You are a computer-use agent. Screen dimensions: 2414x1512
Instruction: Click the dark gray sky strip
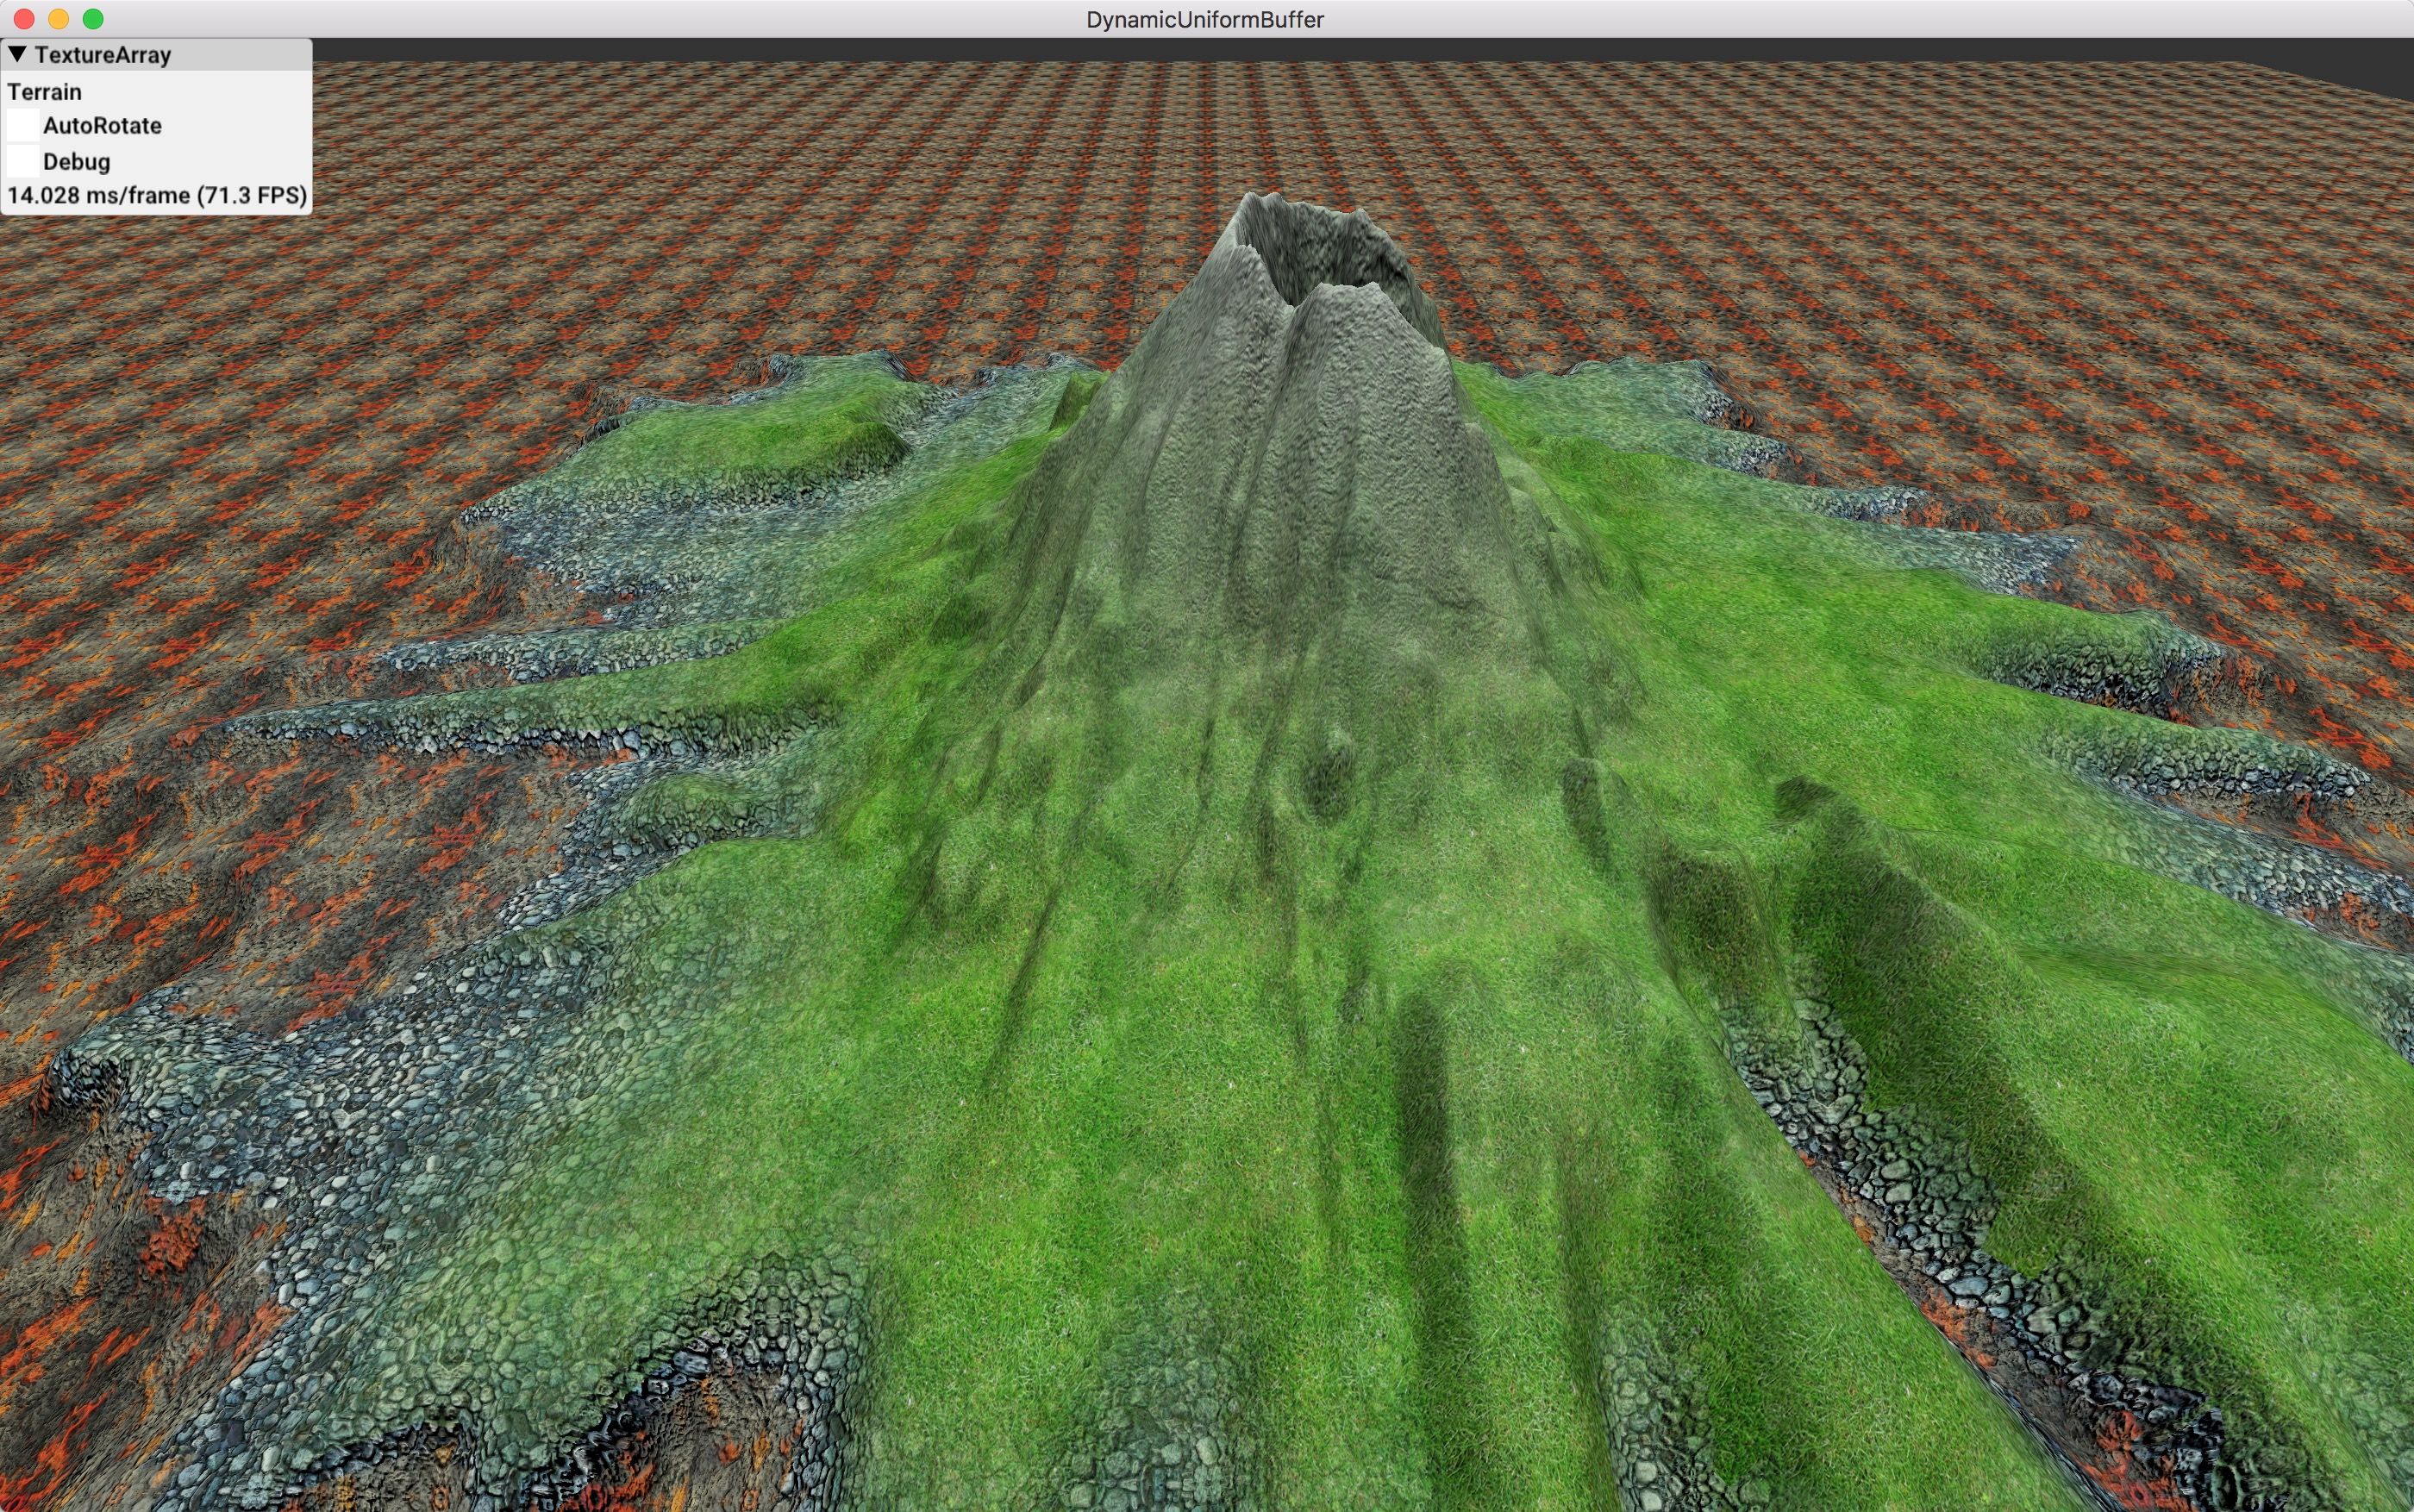1300,50
